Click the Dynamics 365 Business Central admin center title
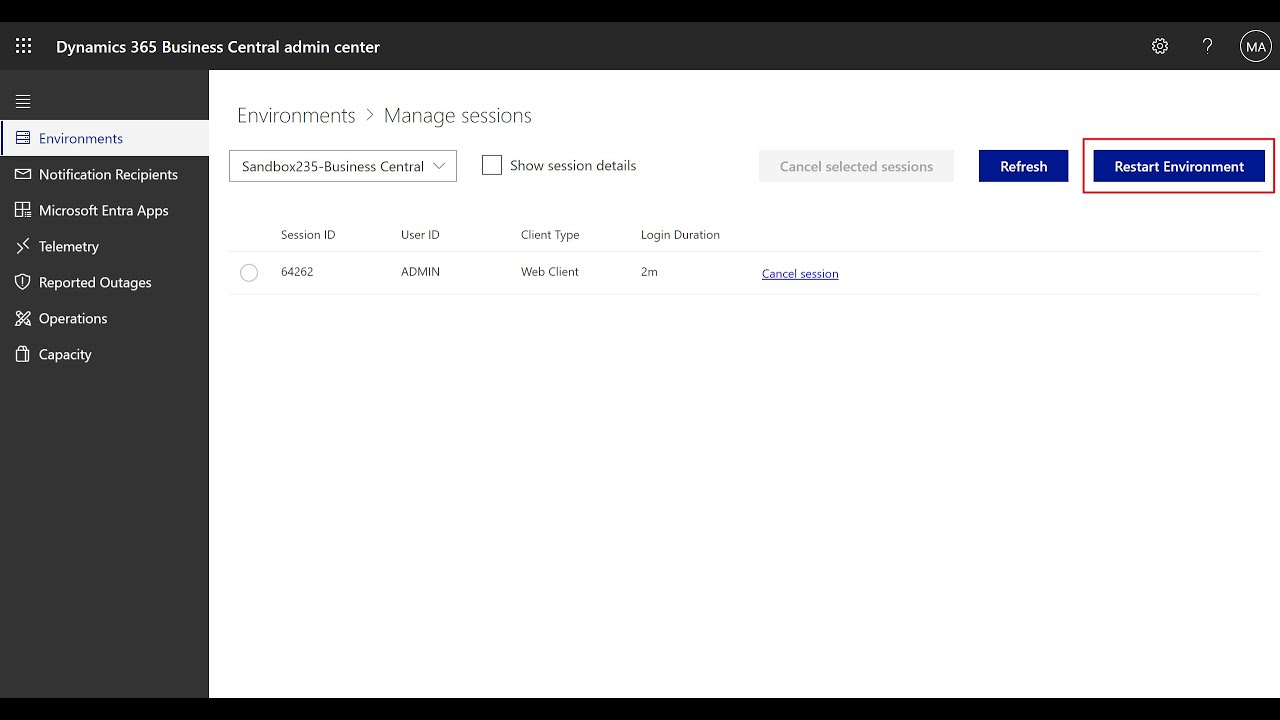Viewport: 1280px width, 720px height. coord(218,47)
